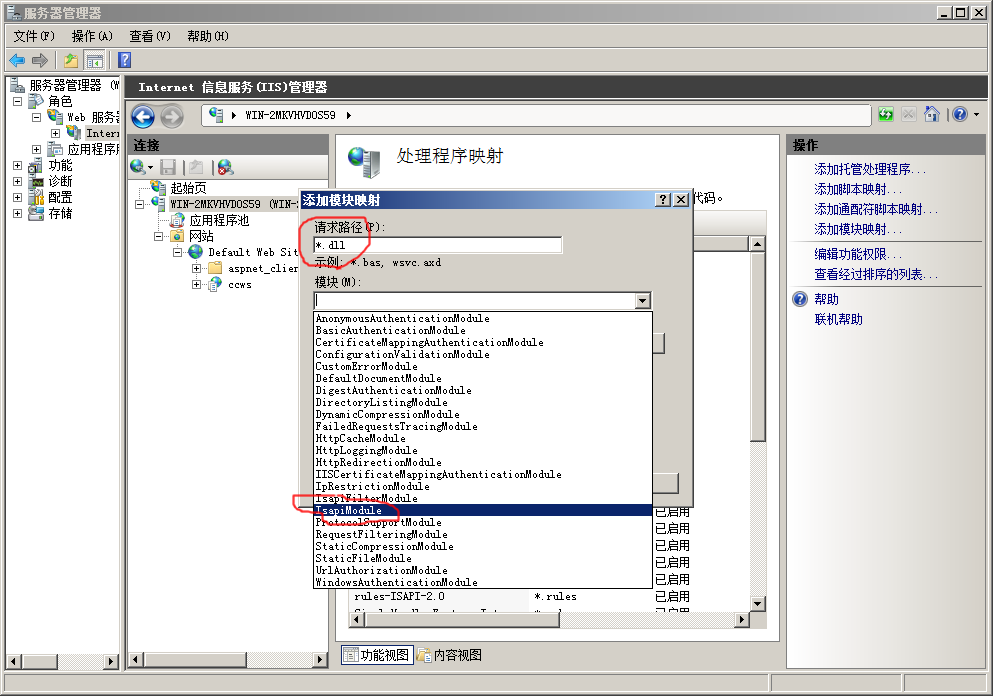This screenshot has width=993, height=696.
Task: Select 应用程序池 in the connections tree
Action: coord(219,220)
